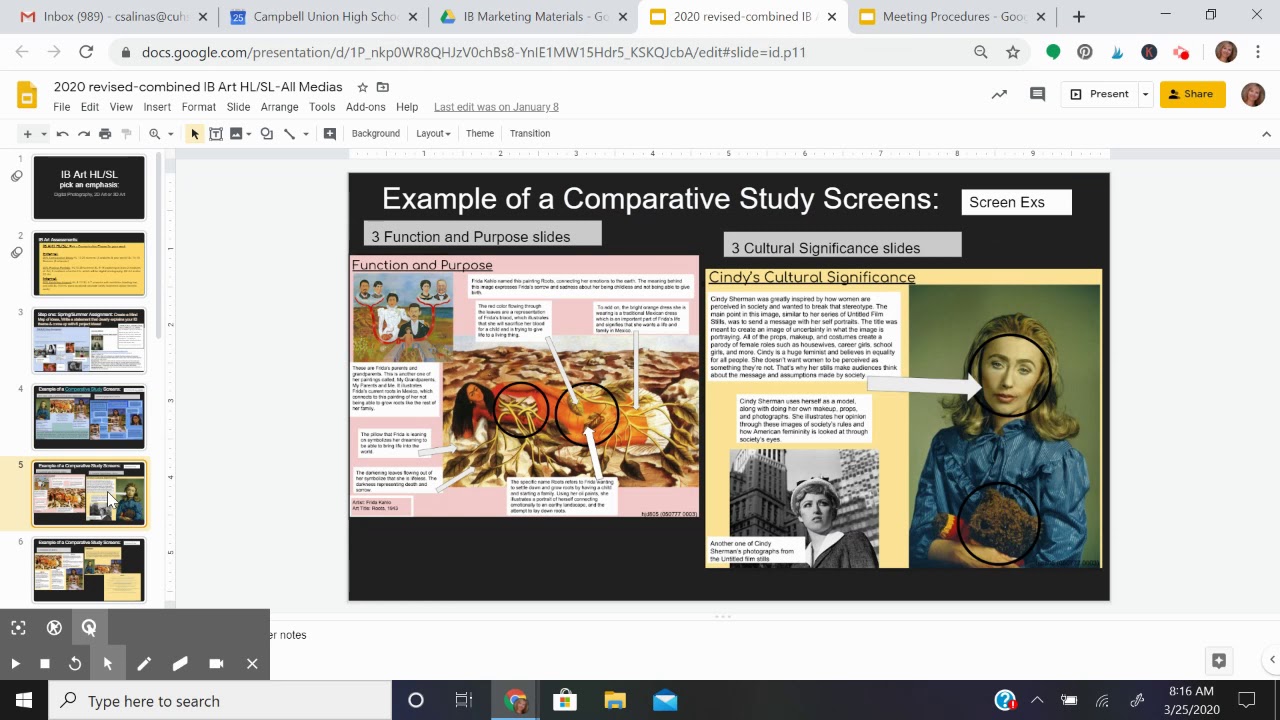Click the red recorder extension icon
The width and height of the screenshot is (1280, 720).
(1181, 52)
